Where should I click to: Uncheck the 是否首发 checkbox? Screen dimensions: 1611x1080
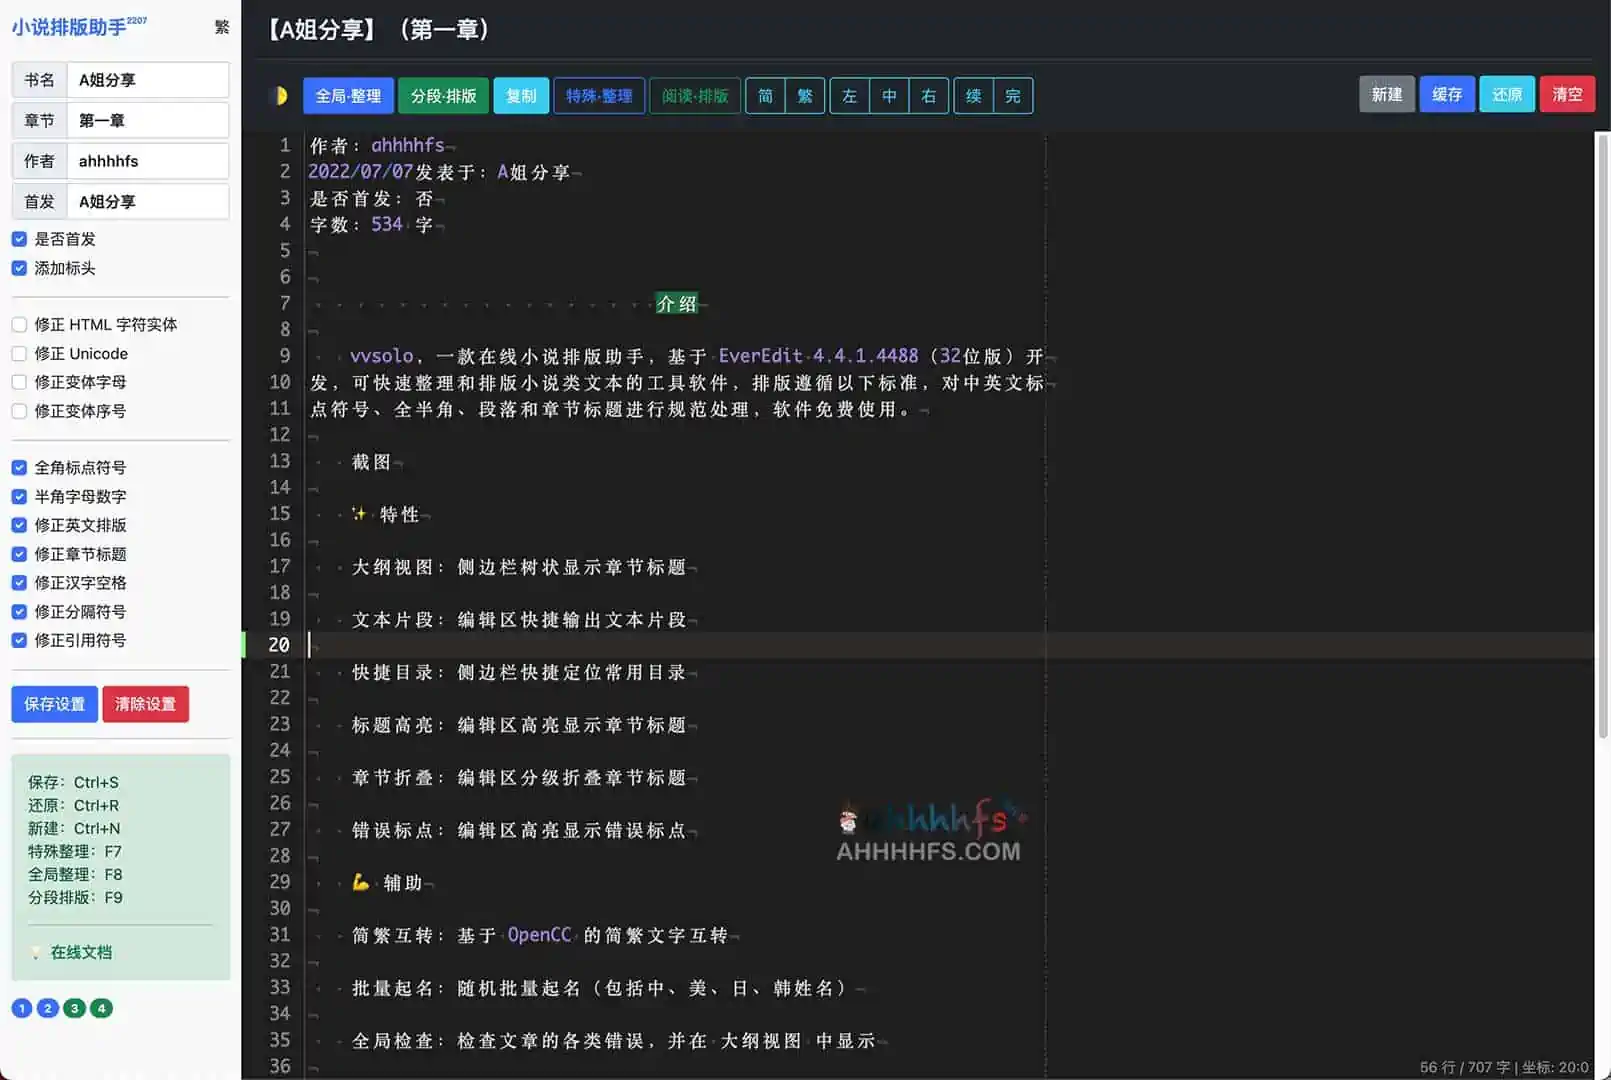pos(19,239)
